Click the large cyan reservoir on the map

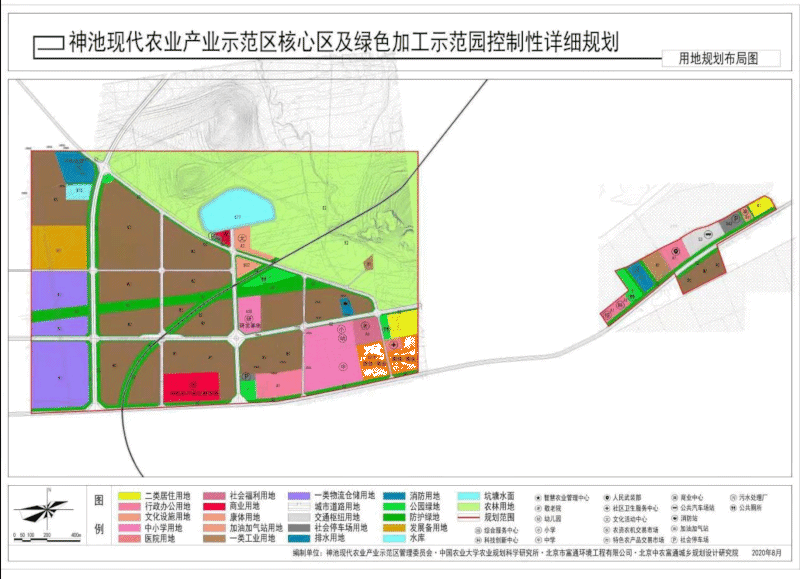point(237,210)
